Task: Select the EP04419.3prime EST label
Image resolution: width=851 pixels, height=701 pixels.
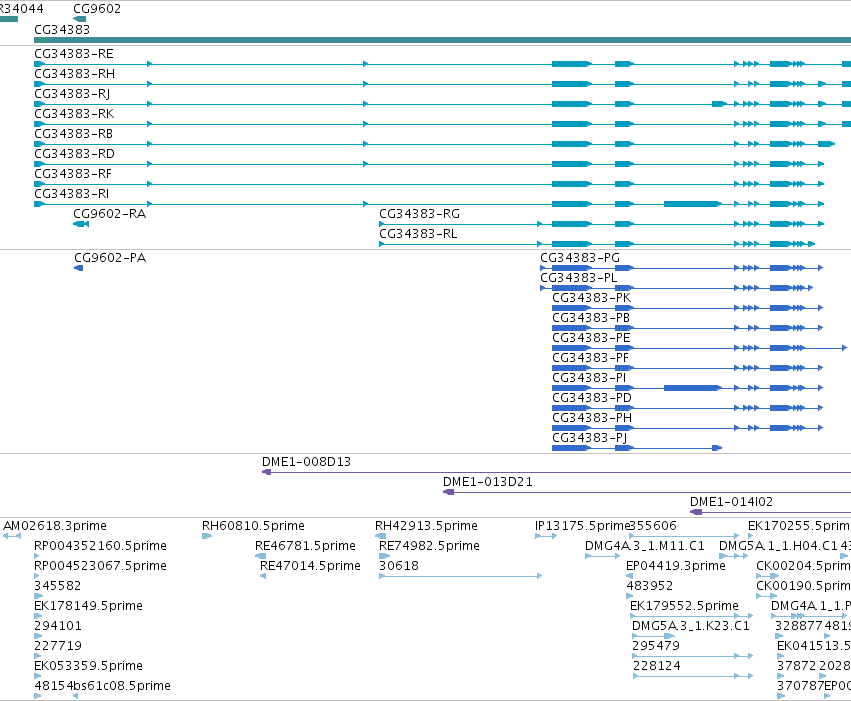Action: click(x=676, y=566)
